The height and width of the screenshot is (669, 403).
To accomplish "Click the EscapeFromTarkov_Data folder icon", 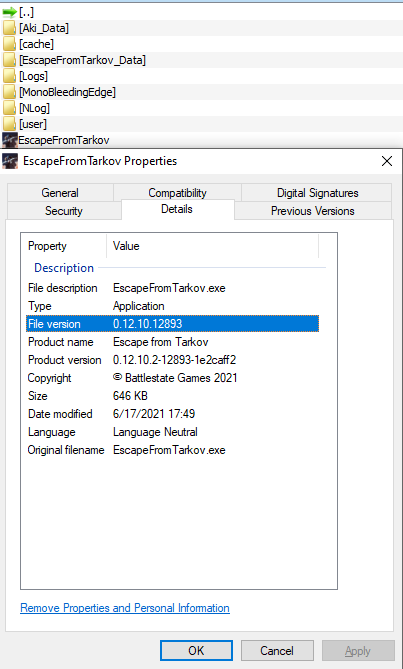I will point(9,60).
